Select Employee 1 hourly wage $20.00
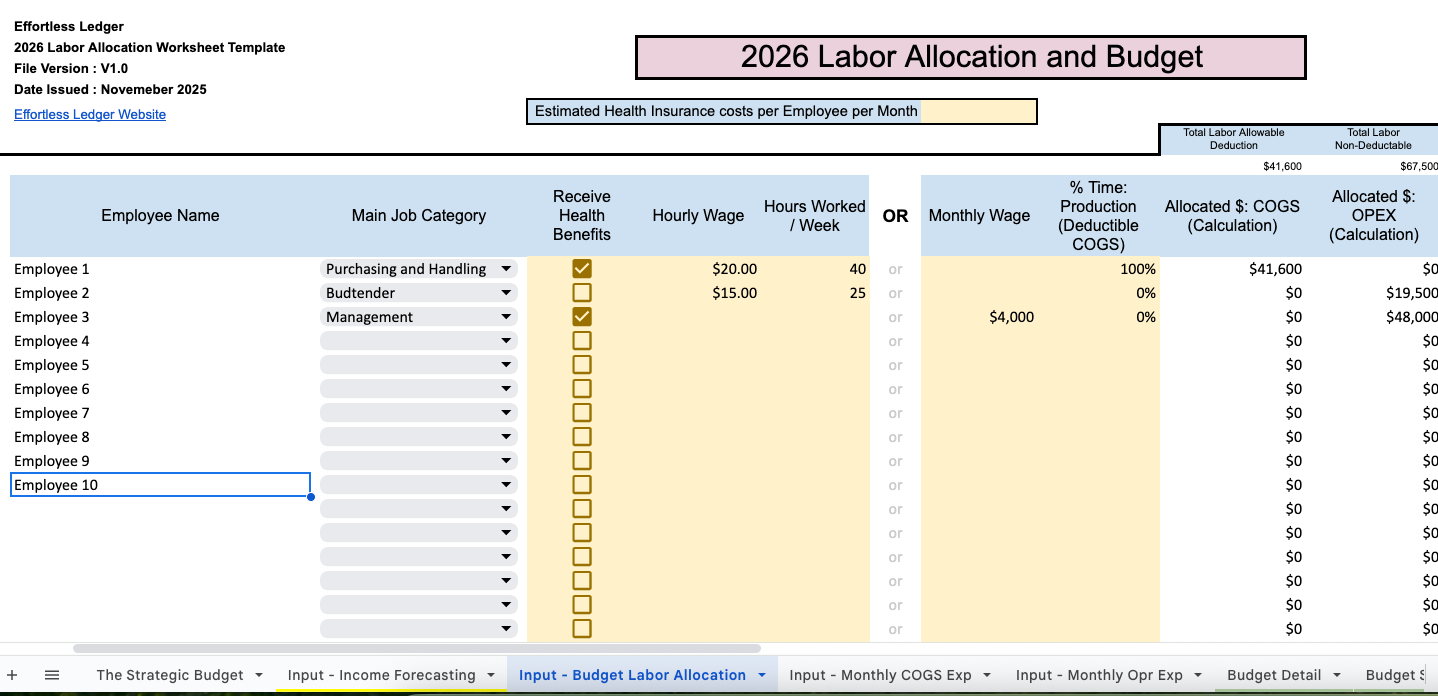The height and width of the screenshot is (696, 1438). (698, 268)
